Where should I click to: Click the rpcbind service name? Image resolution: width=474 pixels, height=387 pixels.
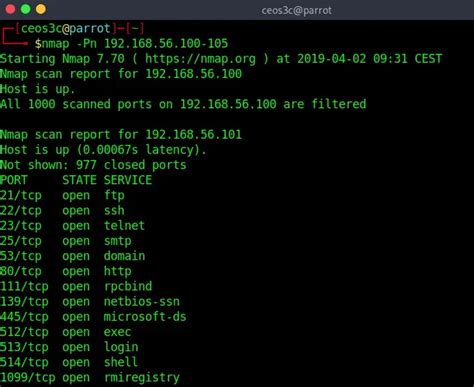pyautogui.click(x=128, y=286)
